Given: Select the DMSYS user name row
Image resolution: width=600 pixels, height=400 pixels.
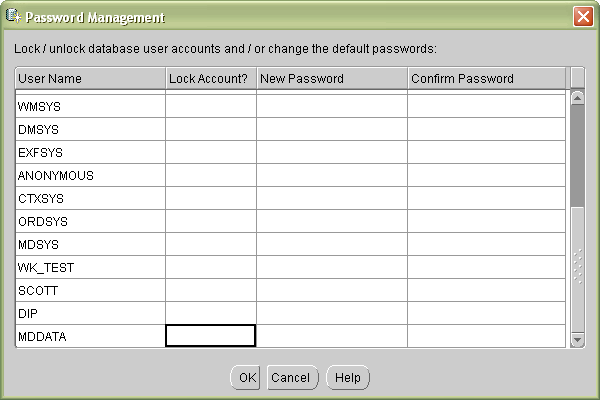Looking at the screenshot, I should pyautogui.click(x=90, y=129).
